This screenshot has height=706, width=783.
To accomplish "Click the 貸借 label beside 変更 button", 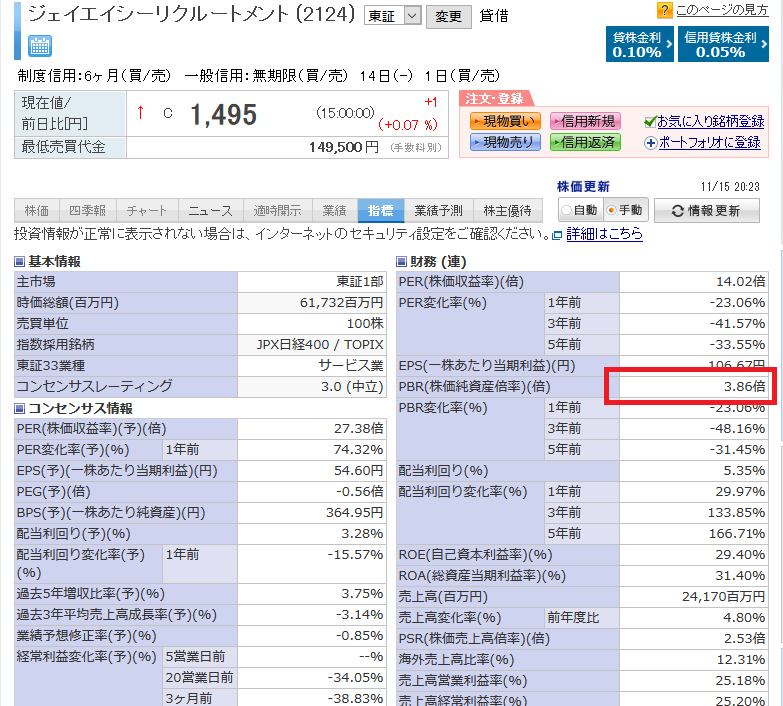I will (x=493, y=16).
